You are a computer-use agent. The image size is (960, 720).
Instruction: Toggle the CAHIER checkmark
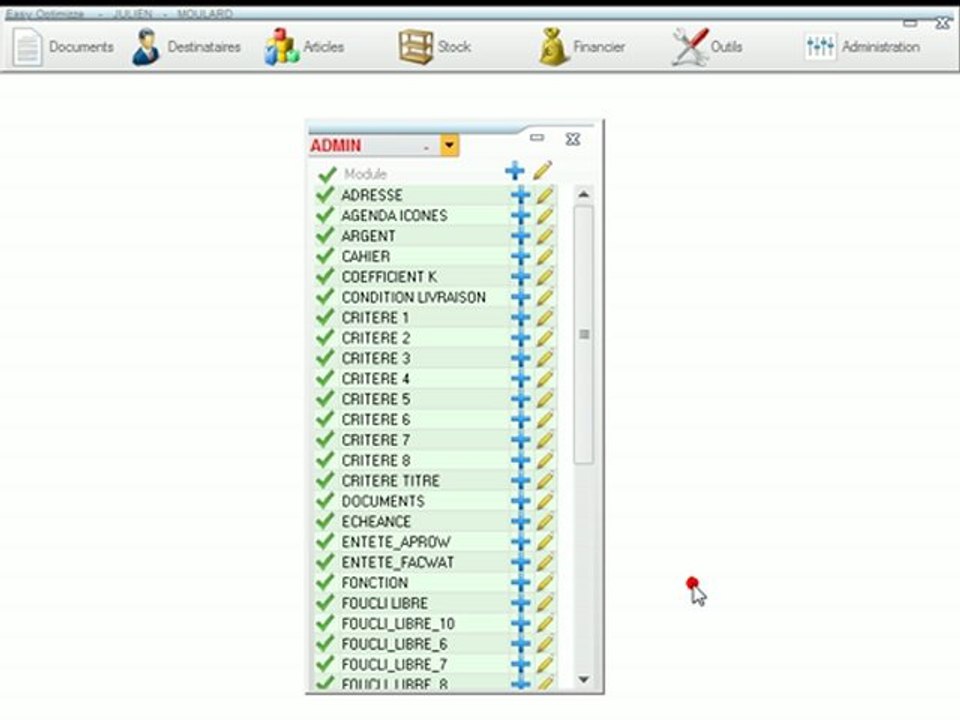tap(325, 256)
